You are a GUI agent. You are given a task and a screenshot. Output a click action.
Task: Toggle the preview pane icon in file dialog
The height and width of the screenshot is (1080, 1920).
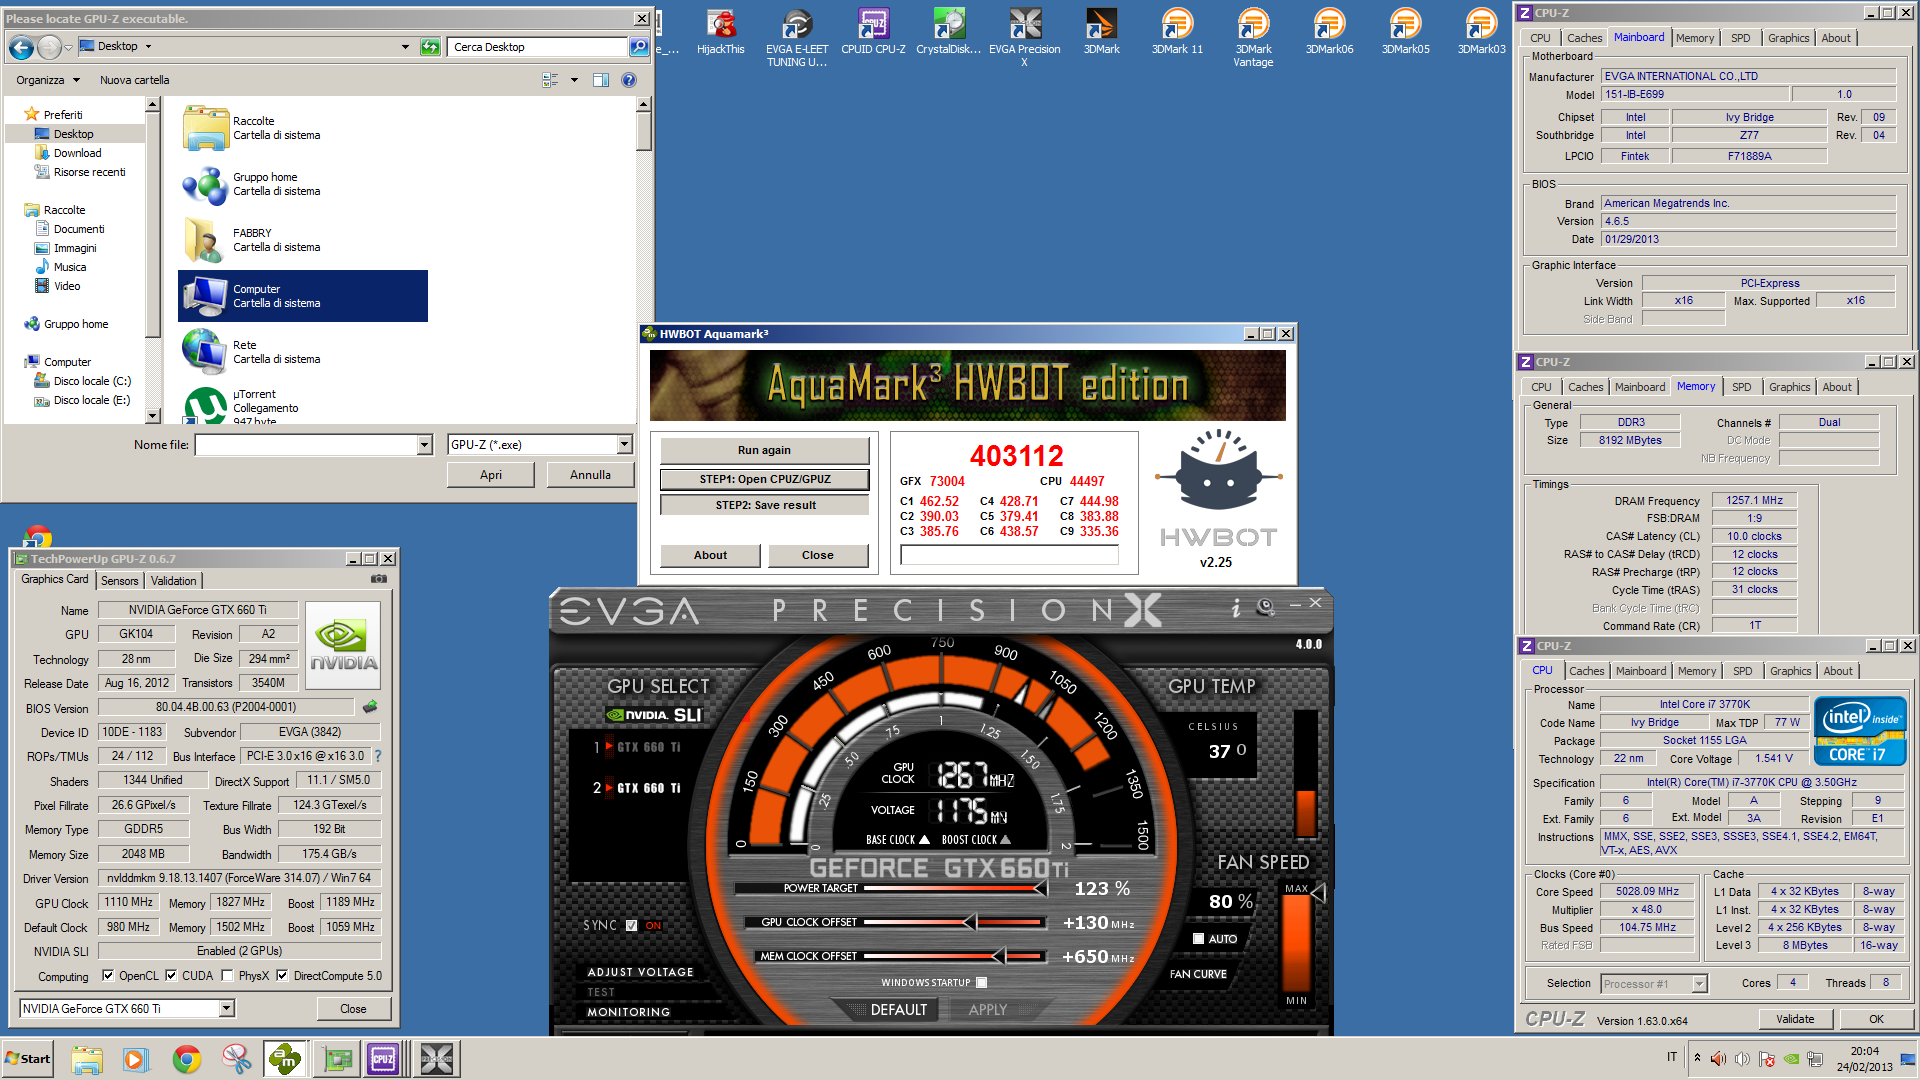tap(601, 80)
